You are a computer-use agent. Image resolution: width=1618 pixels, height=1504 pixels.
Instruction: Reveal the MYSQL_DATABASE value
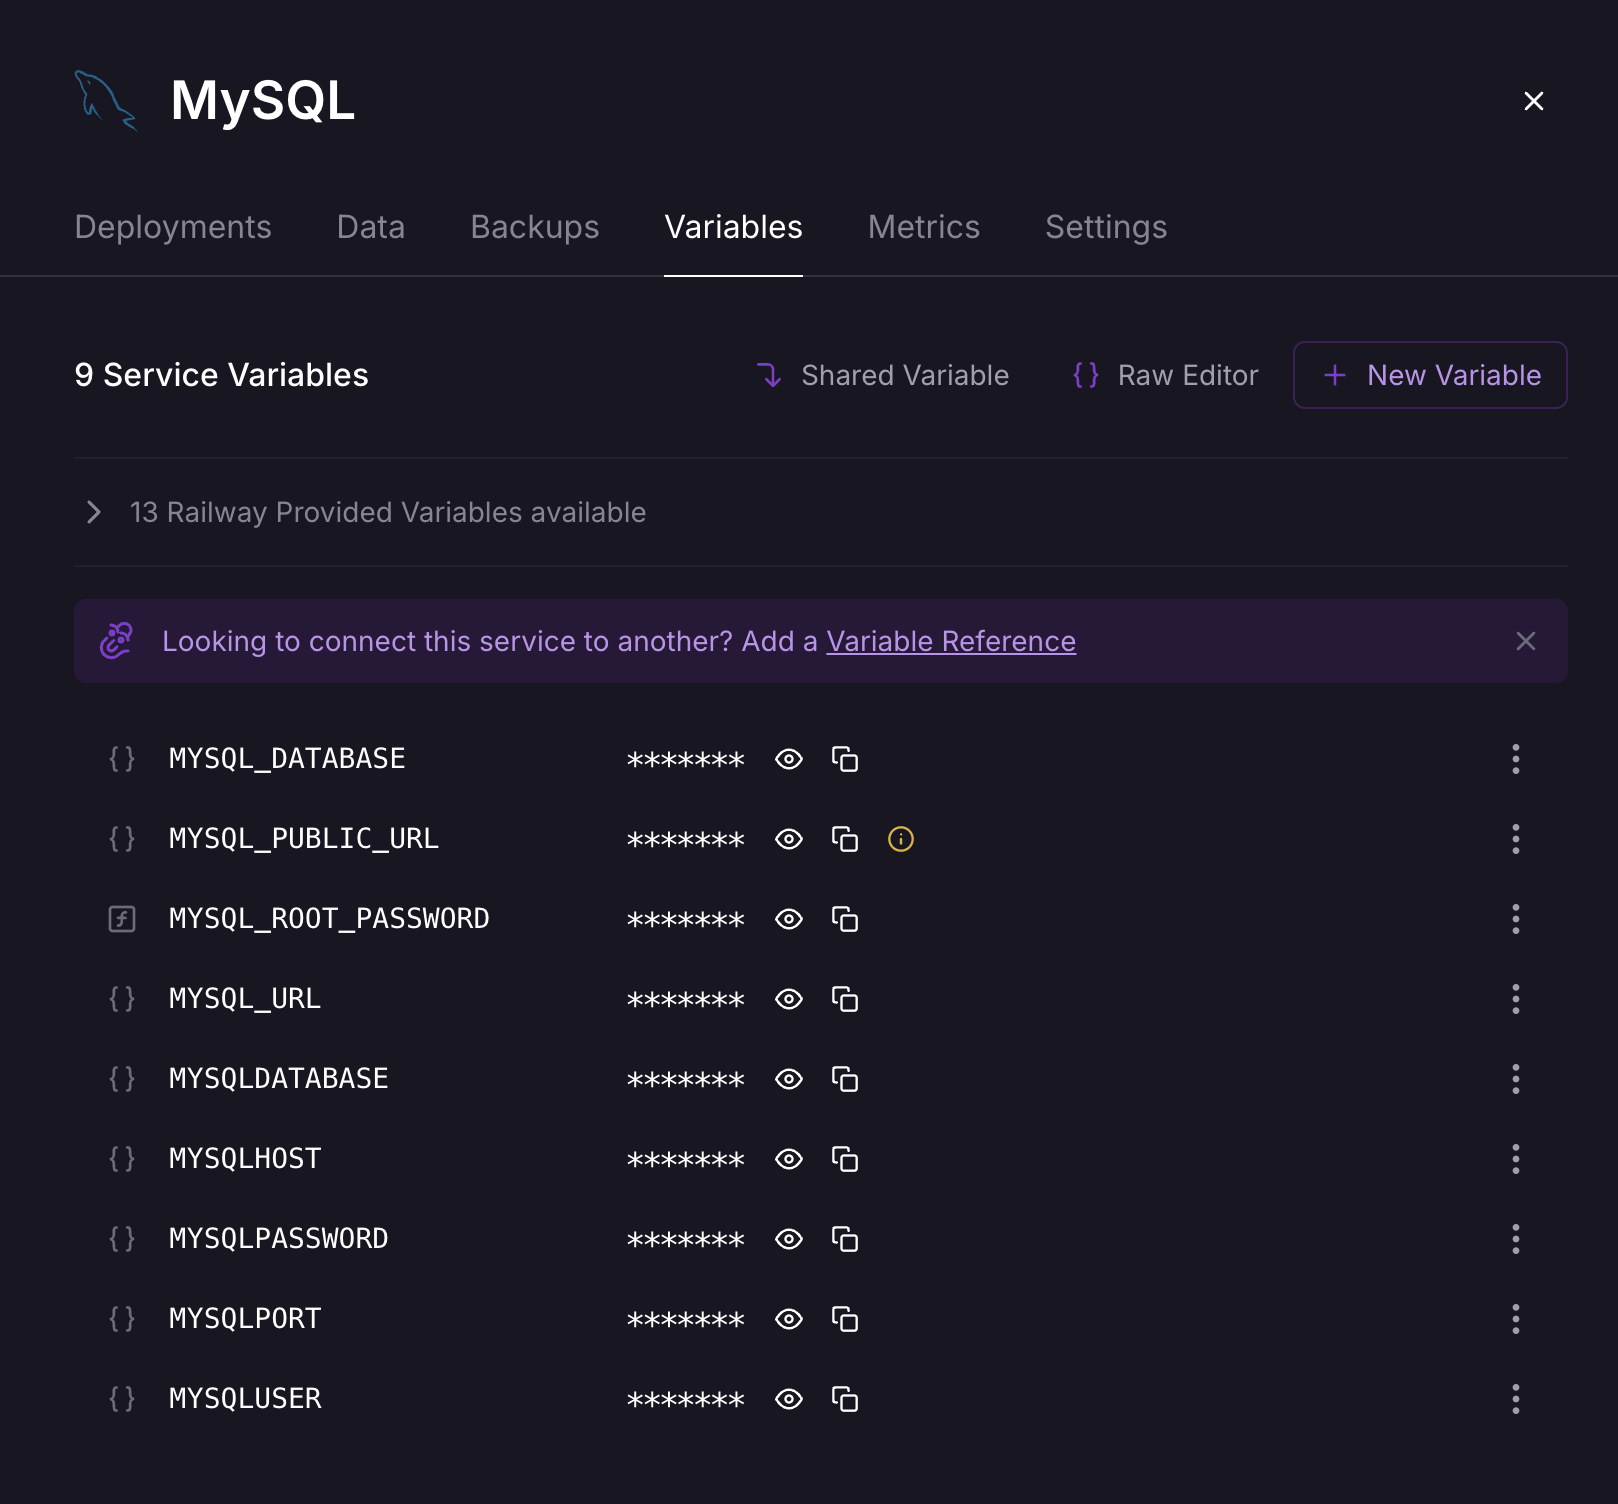coord(789,759)
